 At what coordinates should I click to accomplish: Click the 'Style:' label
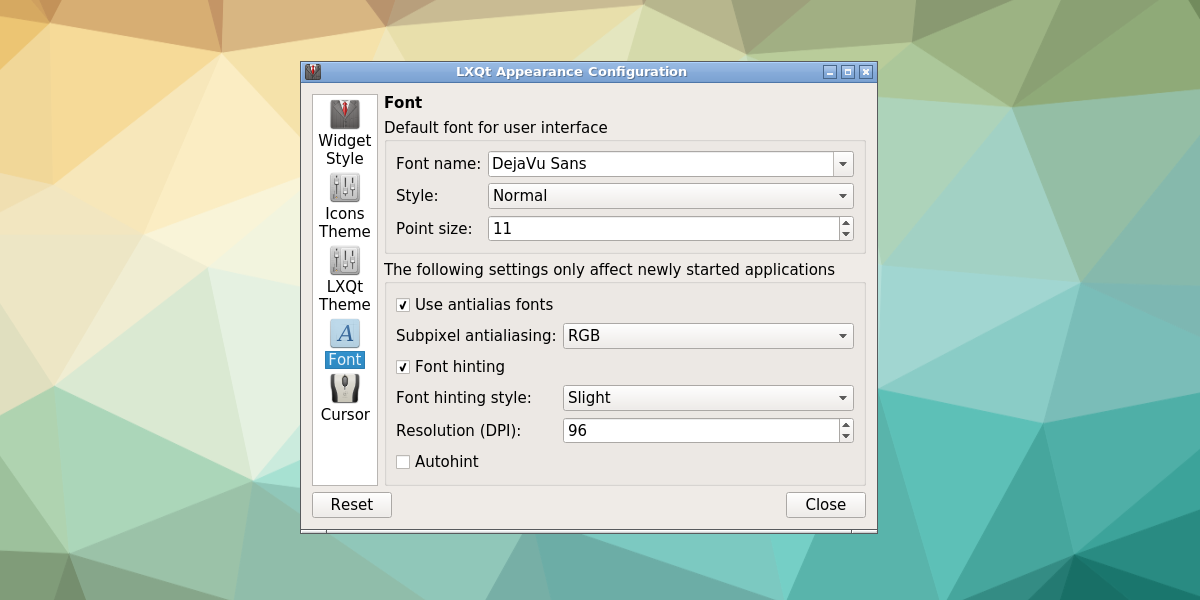pyautogui.click(x=417, y=196)
